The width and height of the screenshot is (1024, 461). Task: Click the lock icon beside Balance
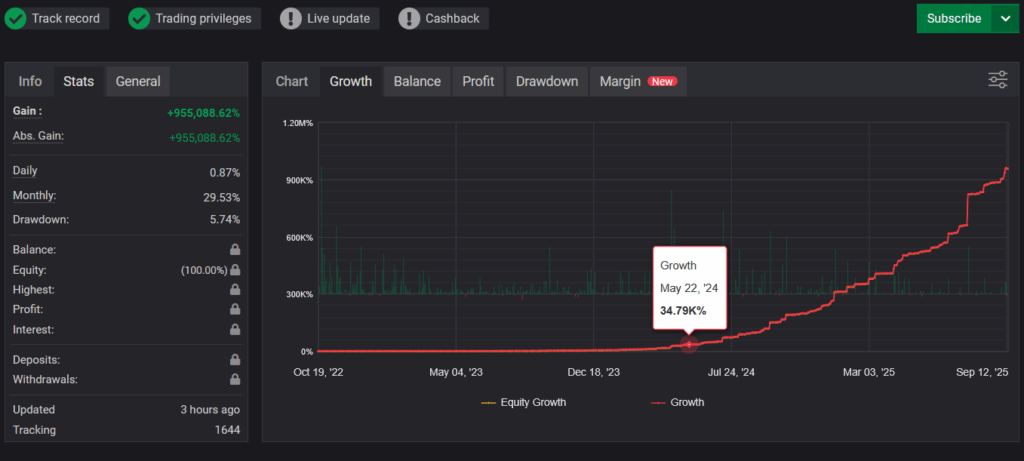point(235,250)
